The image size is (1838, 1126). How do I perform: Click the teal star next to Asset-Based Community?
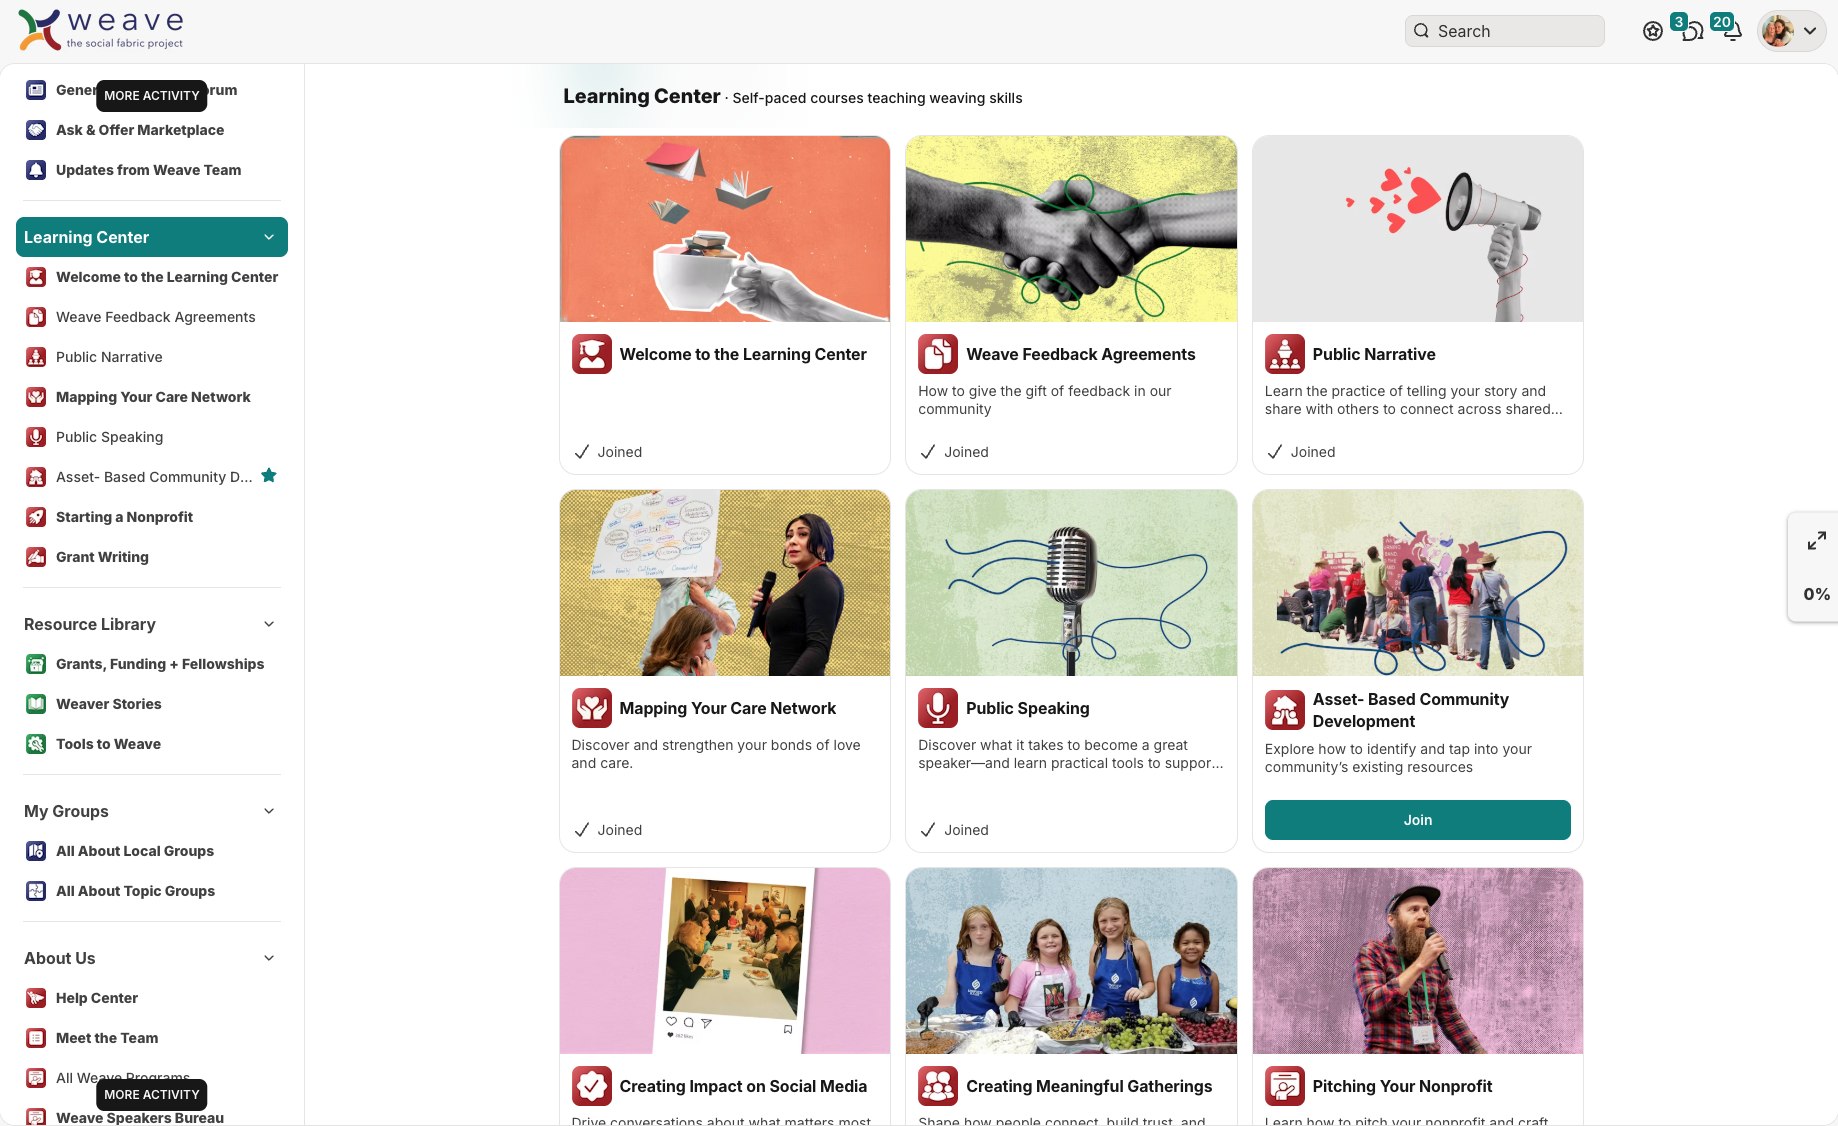268,476
